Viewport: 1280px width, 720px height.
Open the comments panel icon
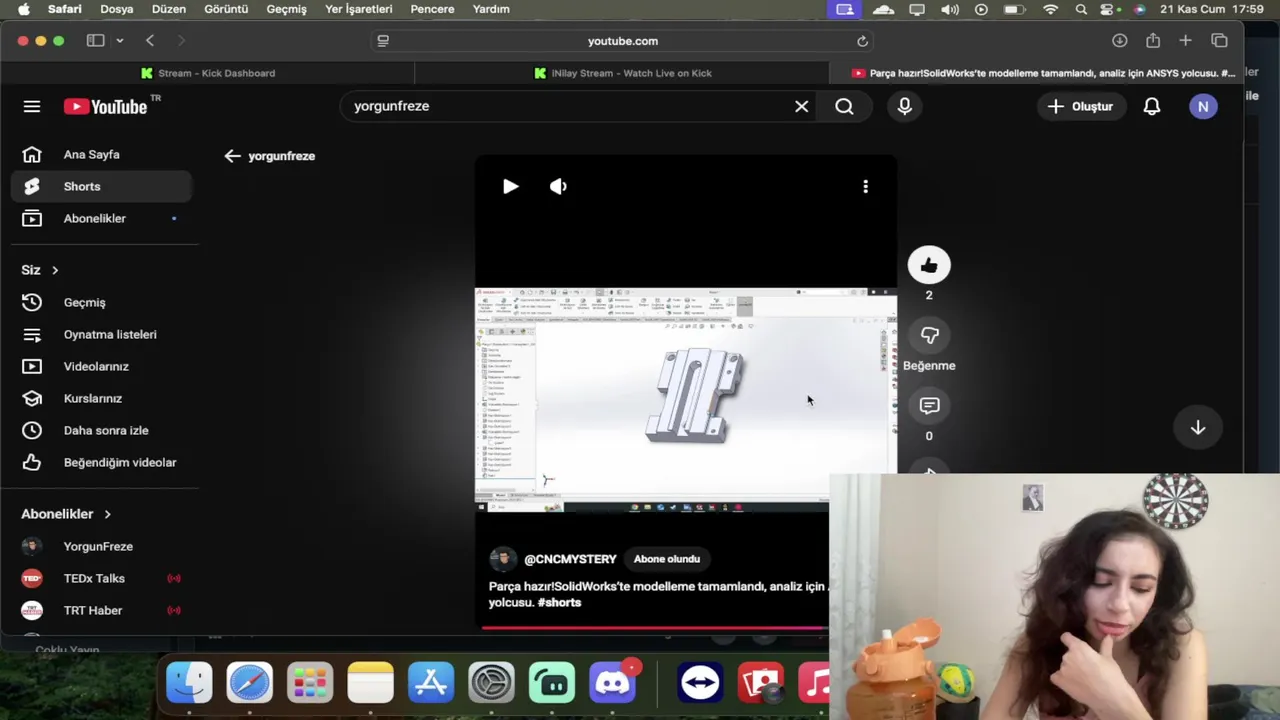929,405
